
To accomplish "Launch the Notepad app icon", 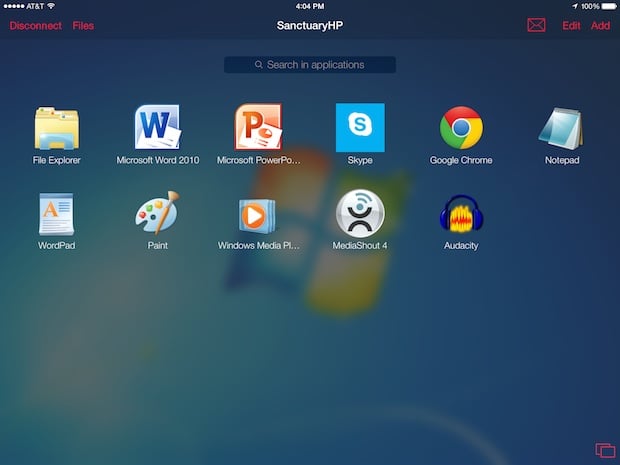I will point(561,129).
